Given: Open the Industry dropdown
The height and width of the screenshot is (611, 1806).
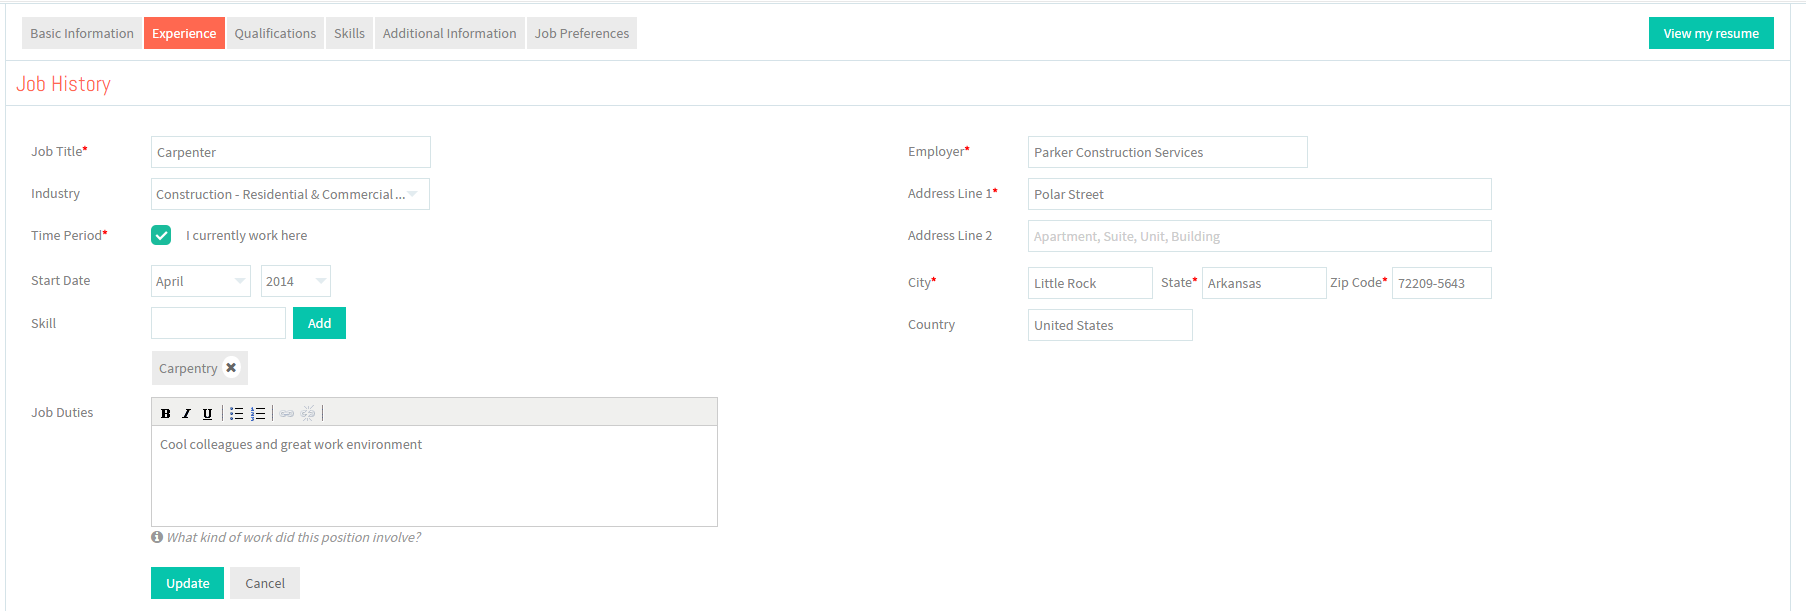Looking at the screenshot, I should (290, 194).
